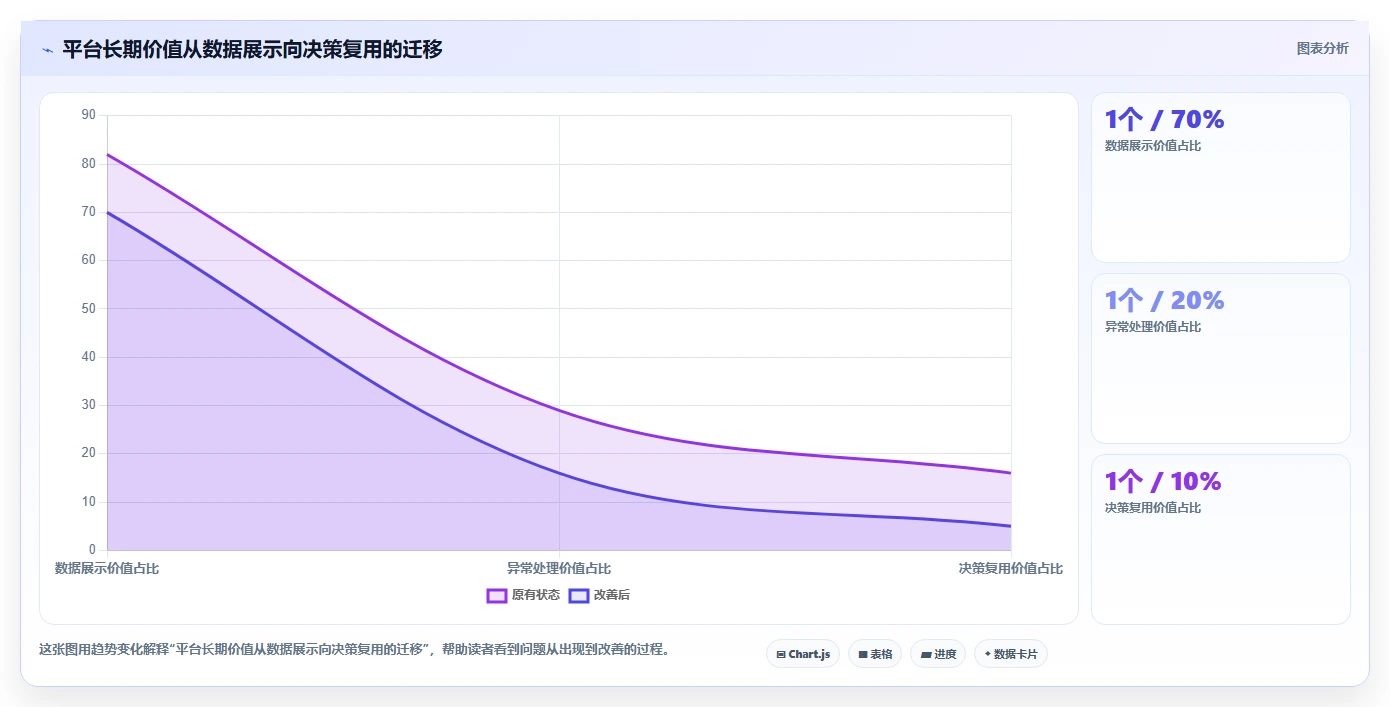Click the x-axis label 决策复用价值占比
This screenshot has height=707, width=1390.
[1011, 568]
